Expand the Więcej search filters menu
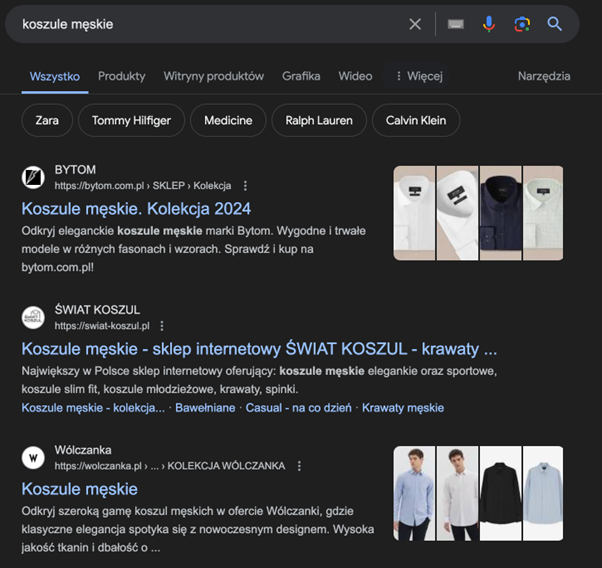602x568 pixels. [418, 76]
